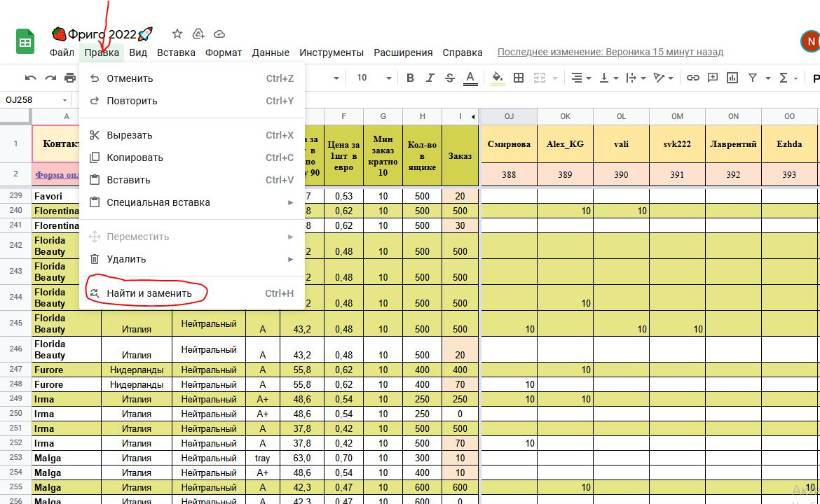Open the fill color picker

click(497, 78)
